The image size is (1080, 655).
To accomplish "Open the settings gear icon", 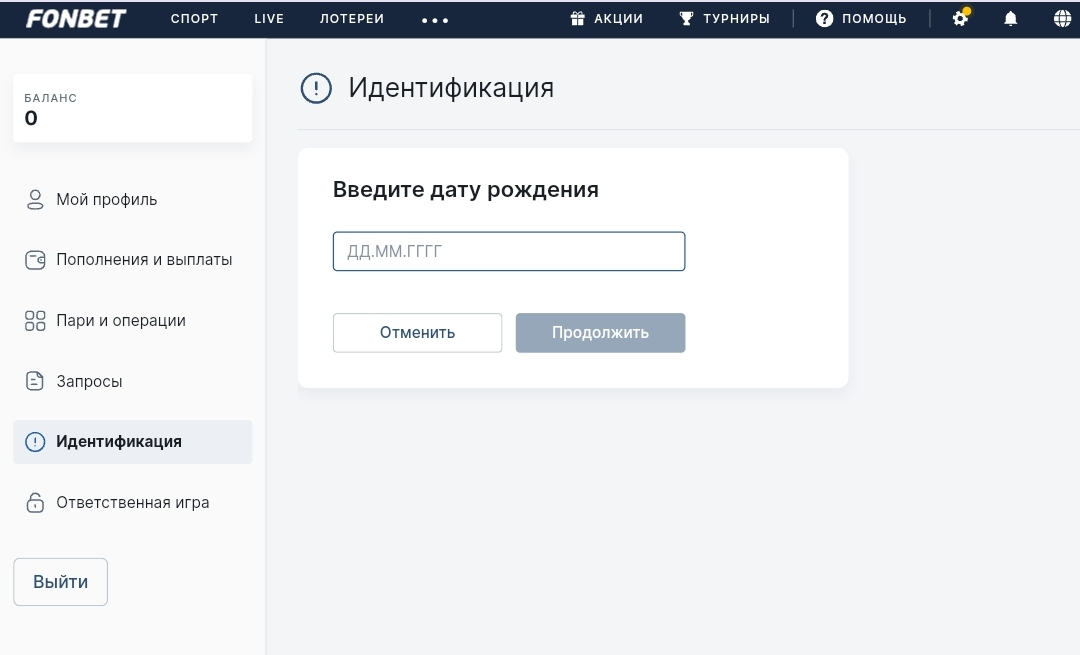I will pos(960,19).
